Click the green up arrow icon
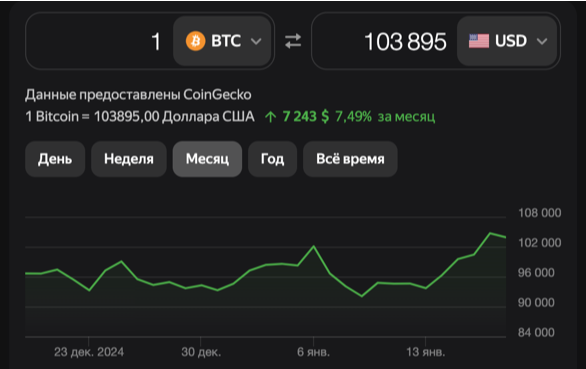 (x=271, y=117)
